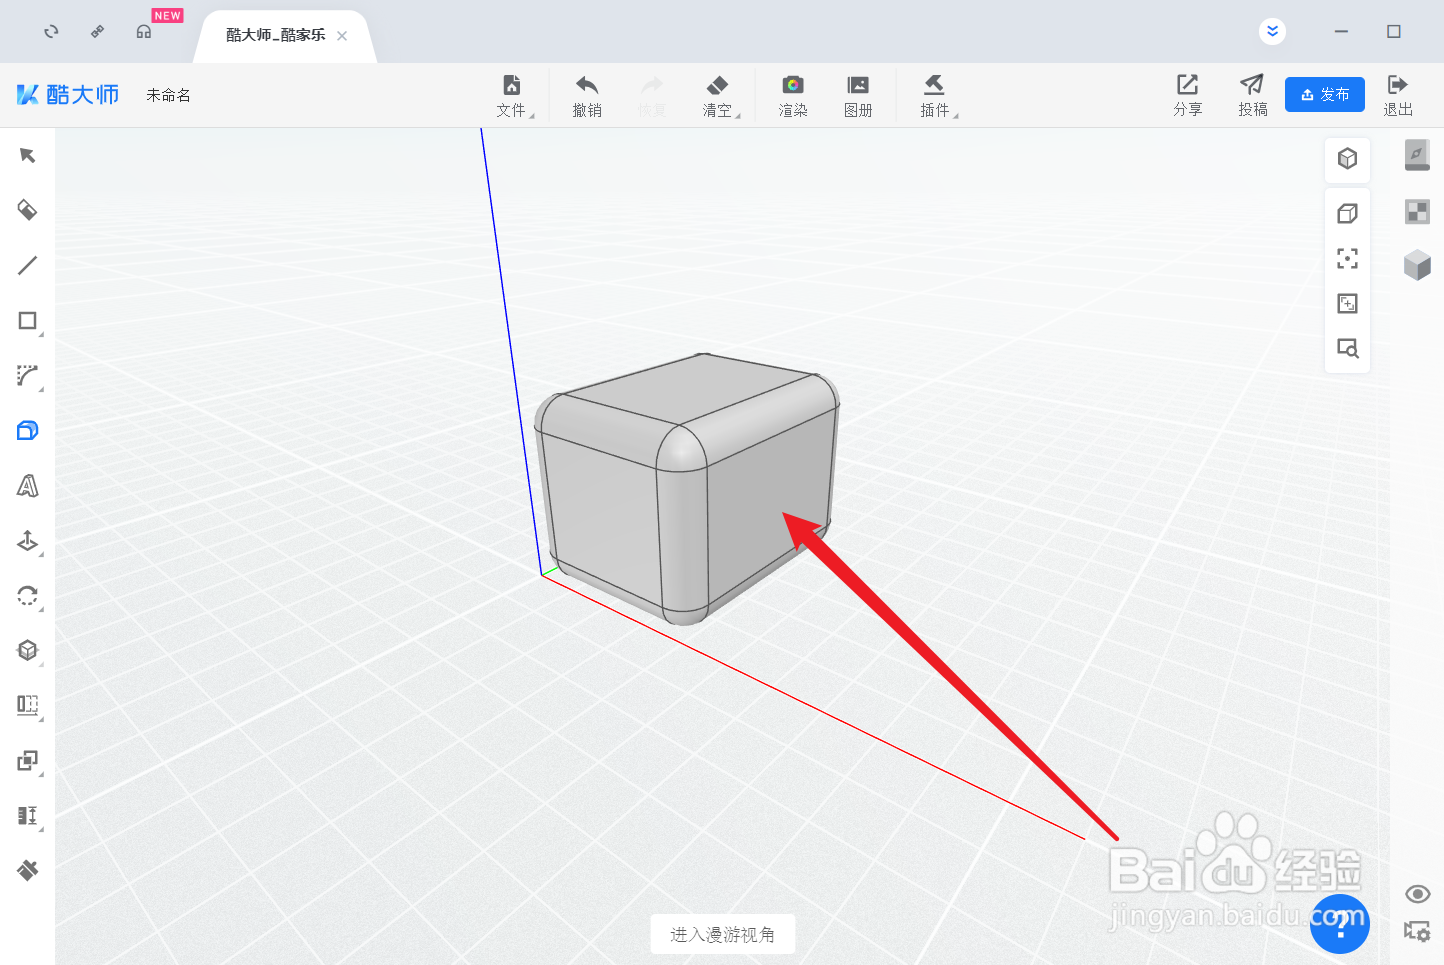The image size is (1444, 965).
Task: Open the 文件 (File) menu
Action: (512, 96)
